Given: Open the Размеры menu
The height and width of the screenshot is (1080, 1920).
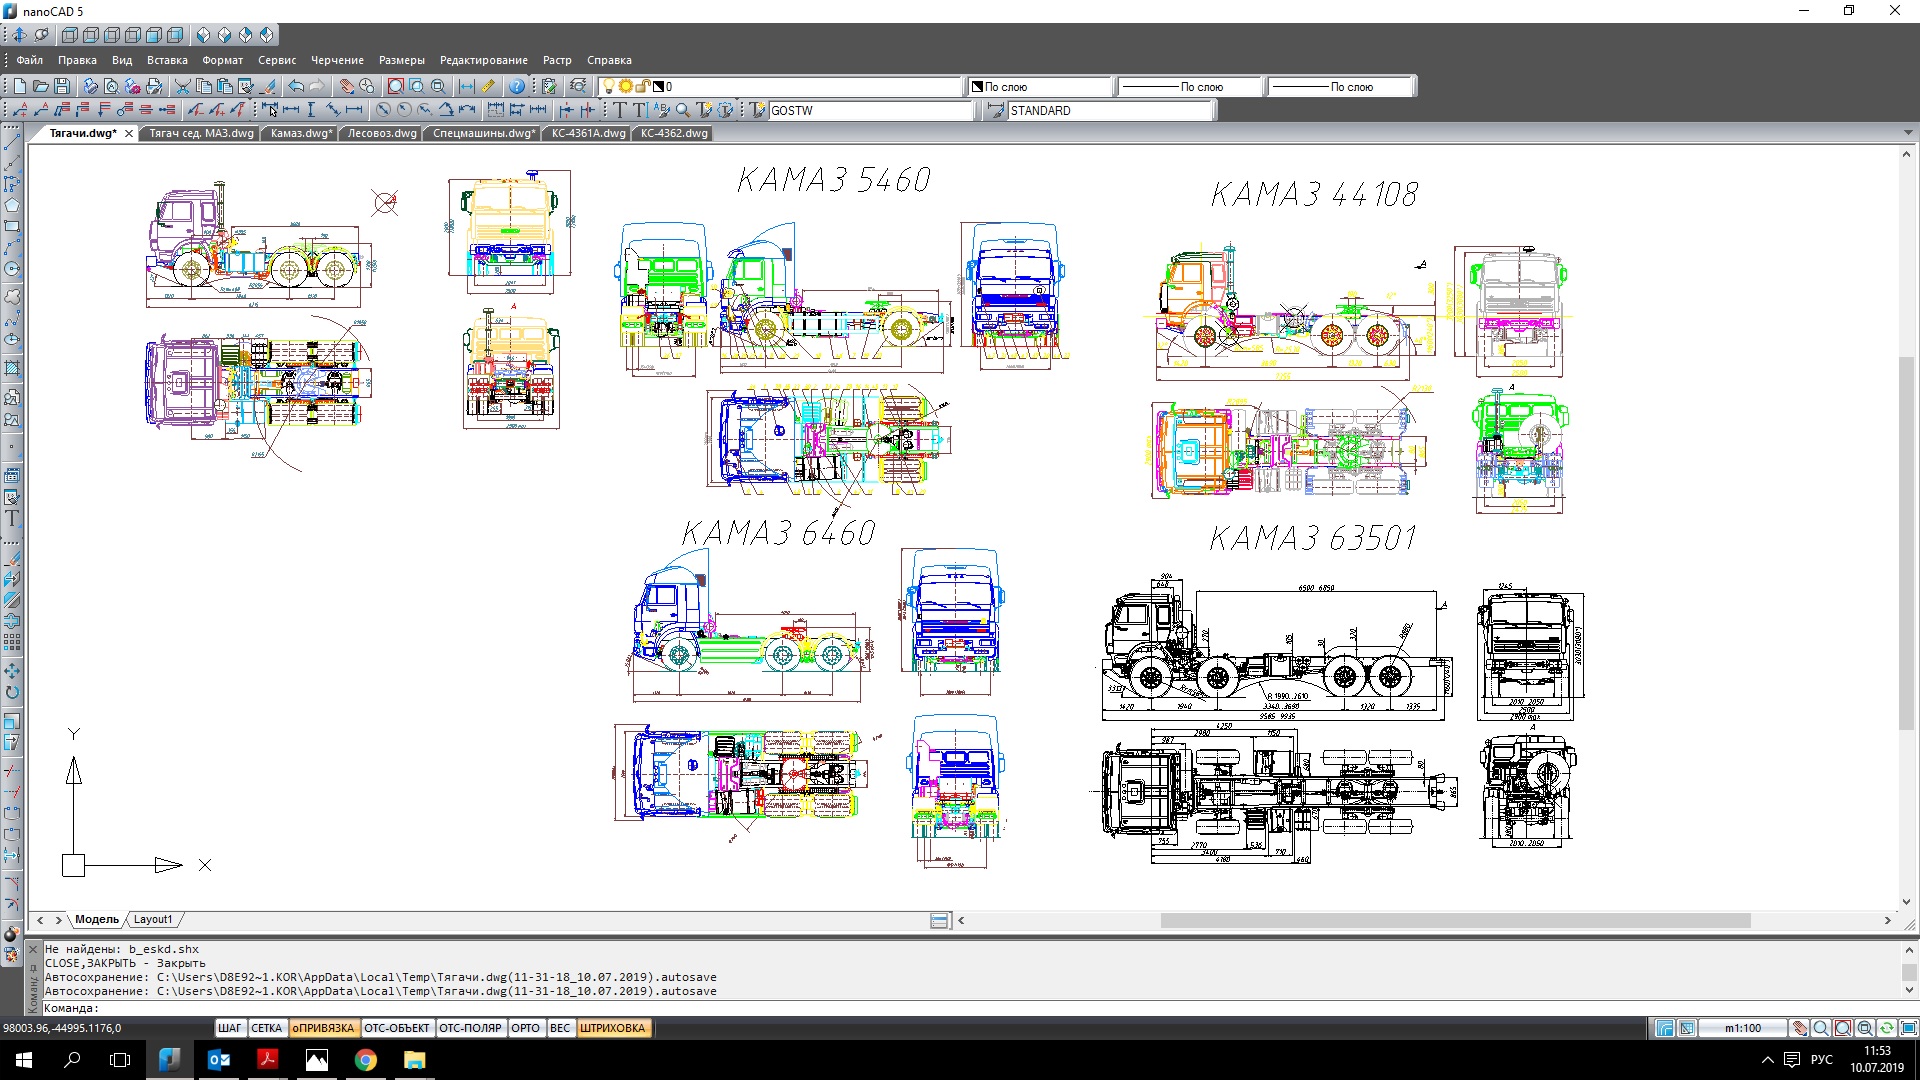Looking at the screenshot, I should coord(402,60).
